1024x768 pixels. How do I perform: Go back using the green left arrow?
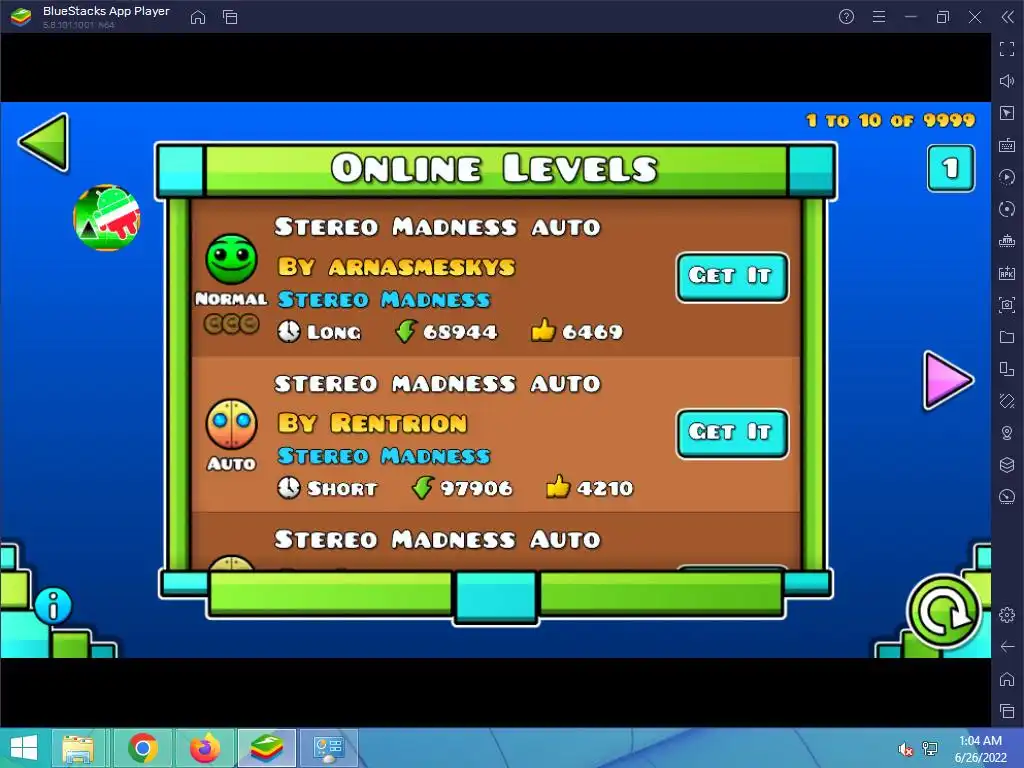coord(44,142)
